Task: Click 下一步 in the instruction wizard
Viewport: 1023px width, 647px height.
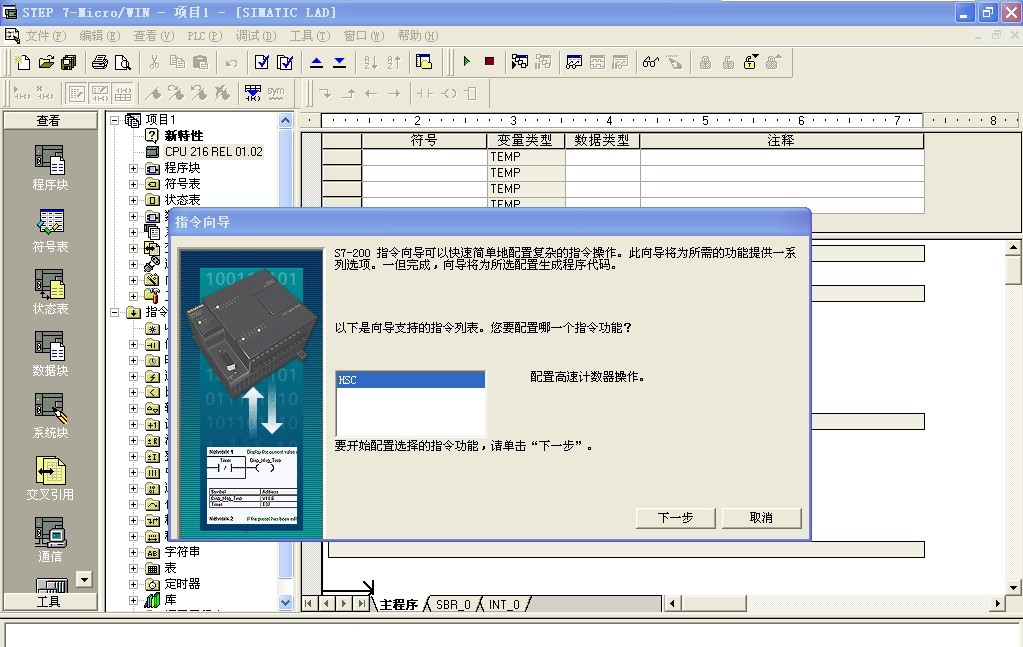Action: (x=675, y=518)
